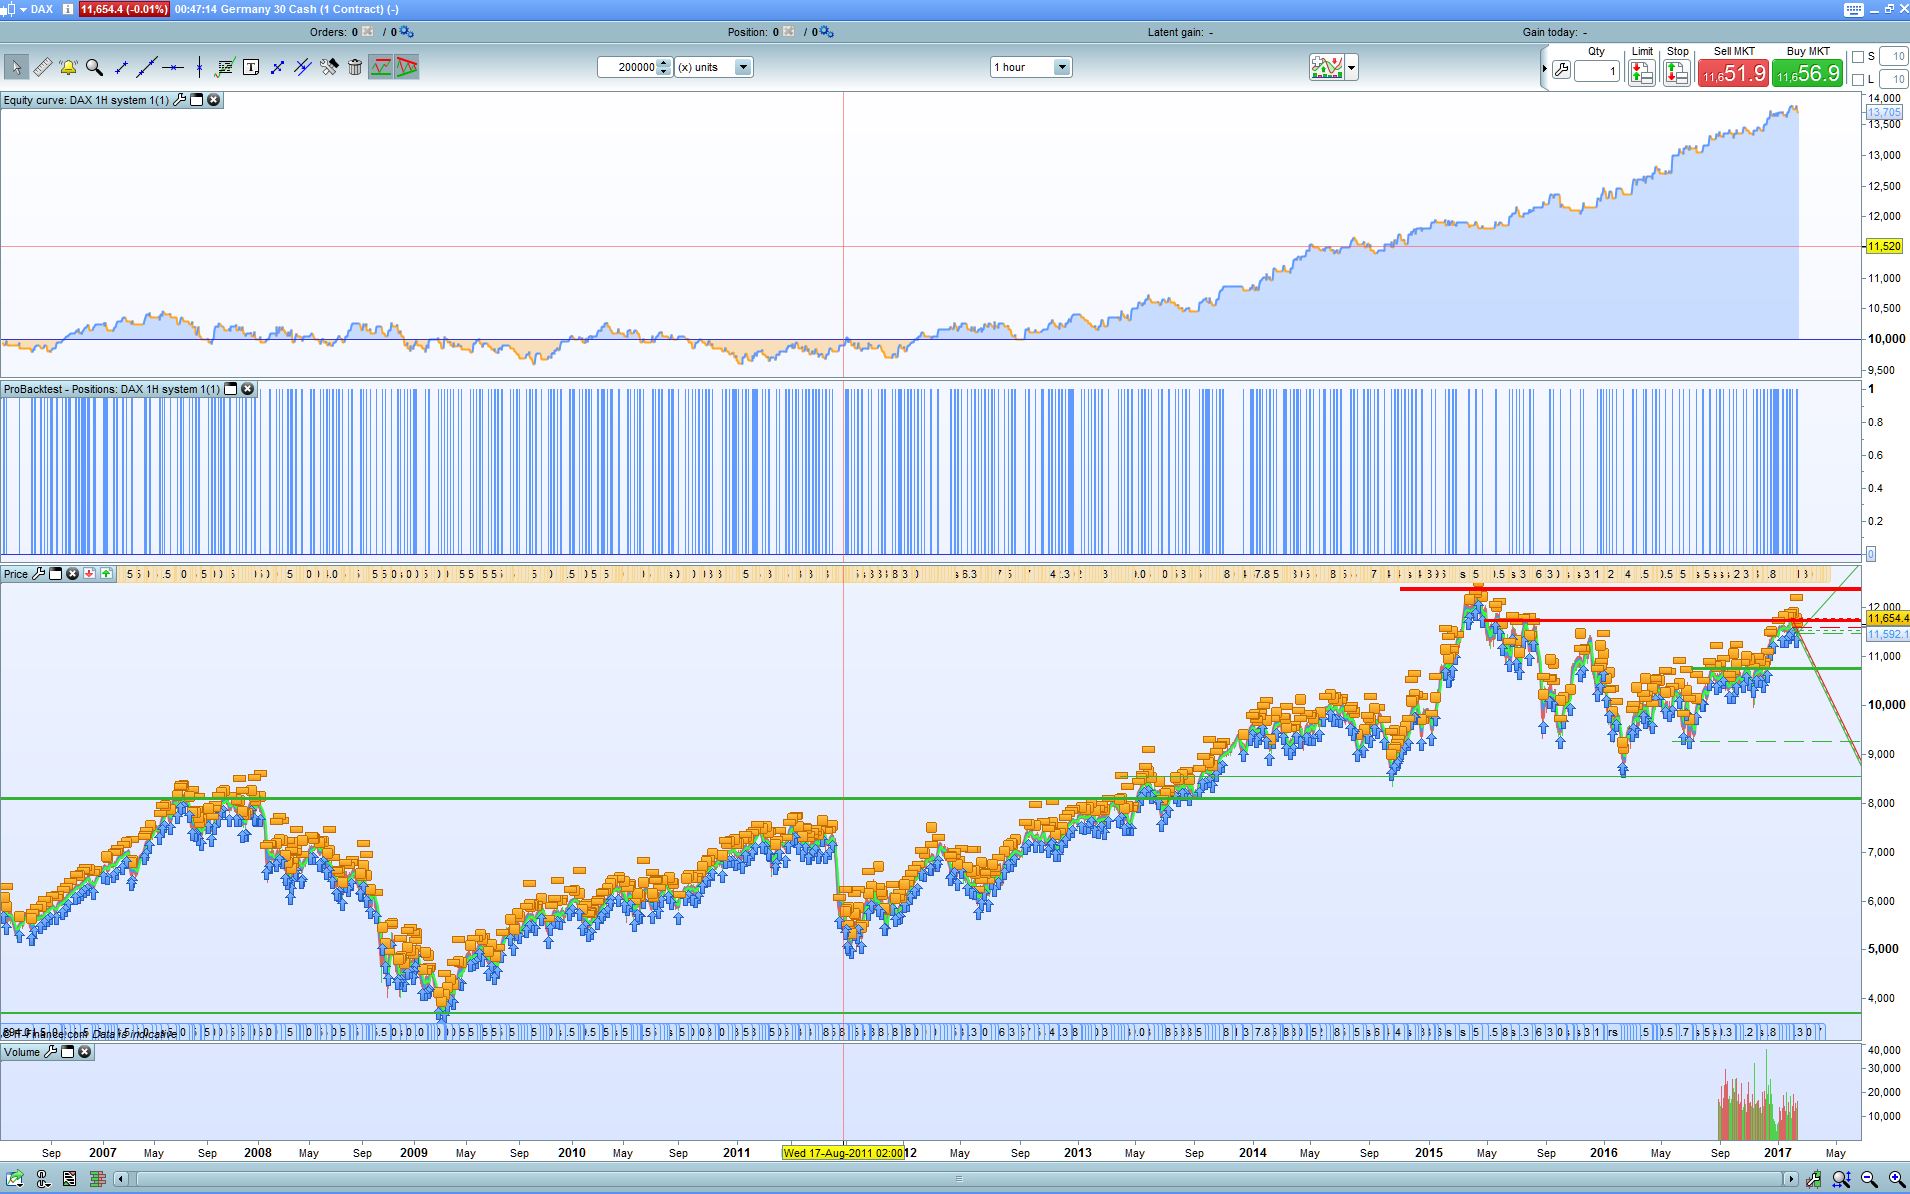This screenshot has height=1194, width=1910.
Task: Click the hammer and wrench settings tool
Action: pyautogui.click(x=329, y=67)
